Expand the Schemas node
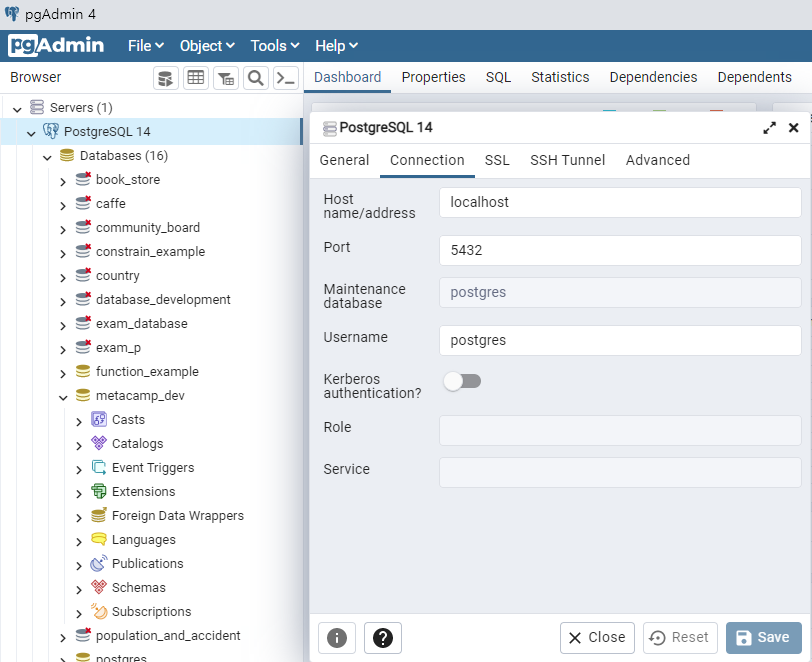 (x=79, y=589)
